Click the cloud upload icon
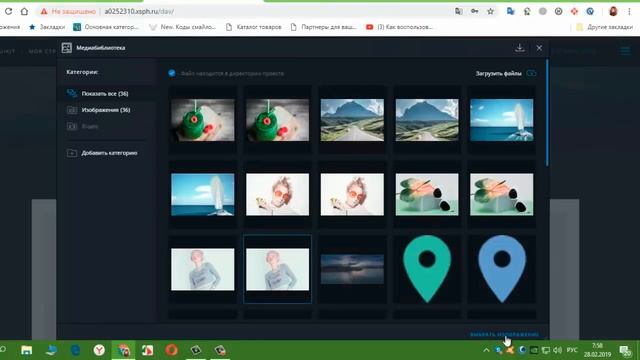The height and width of the screenshot is (360, 640). [531, 73]
